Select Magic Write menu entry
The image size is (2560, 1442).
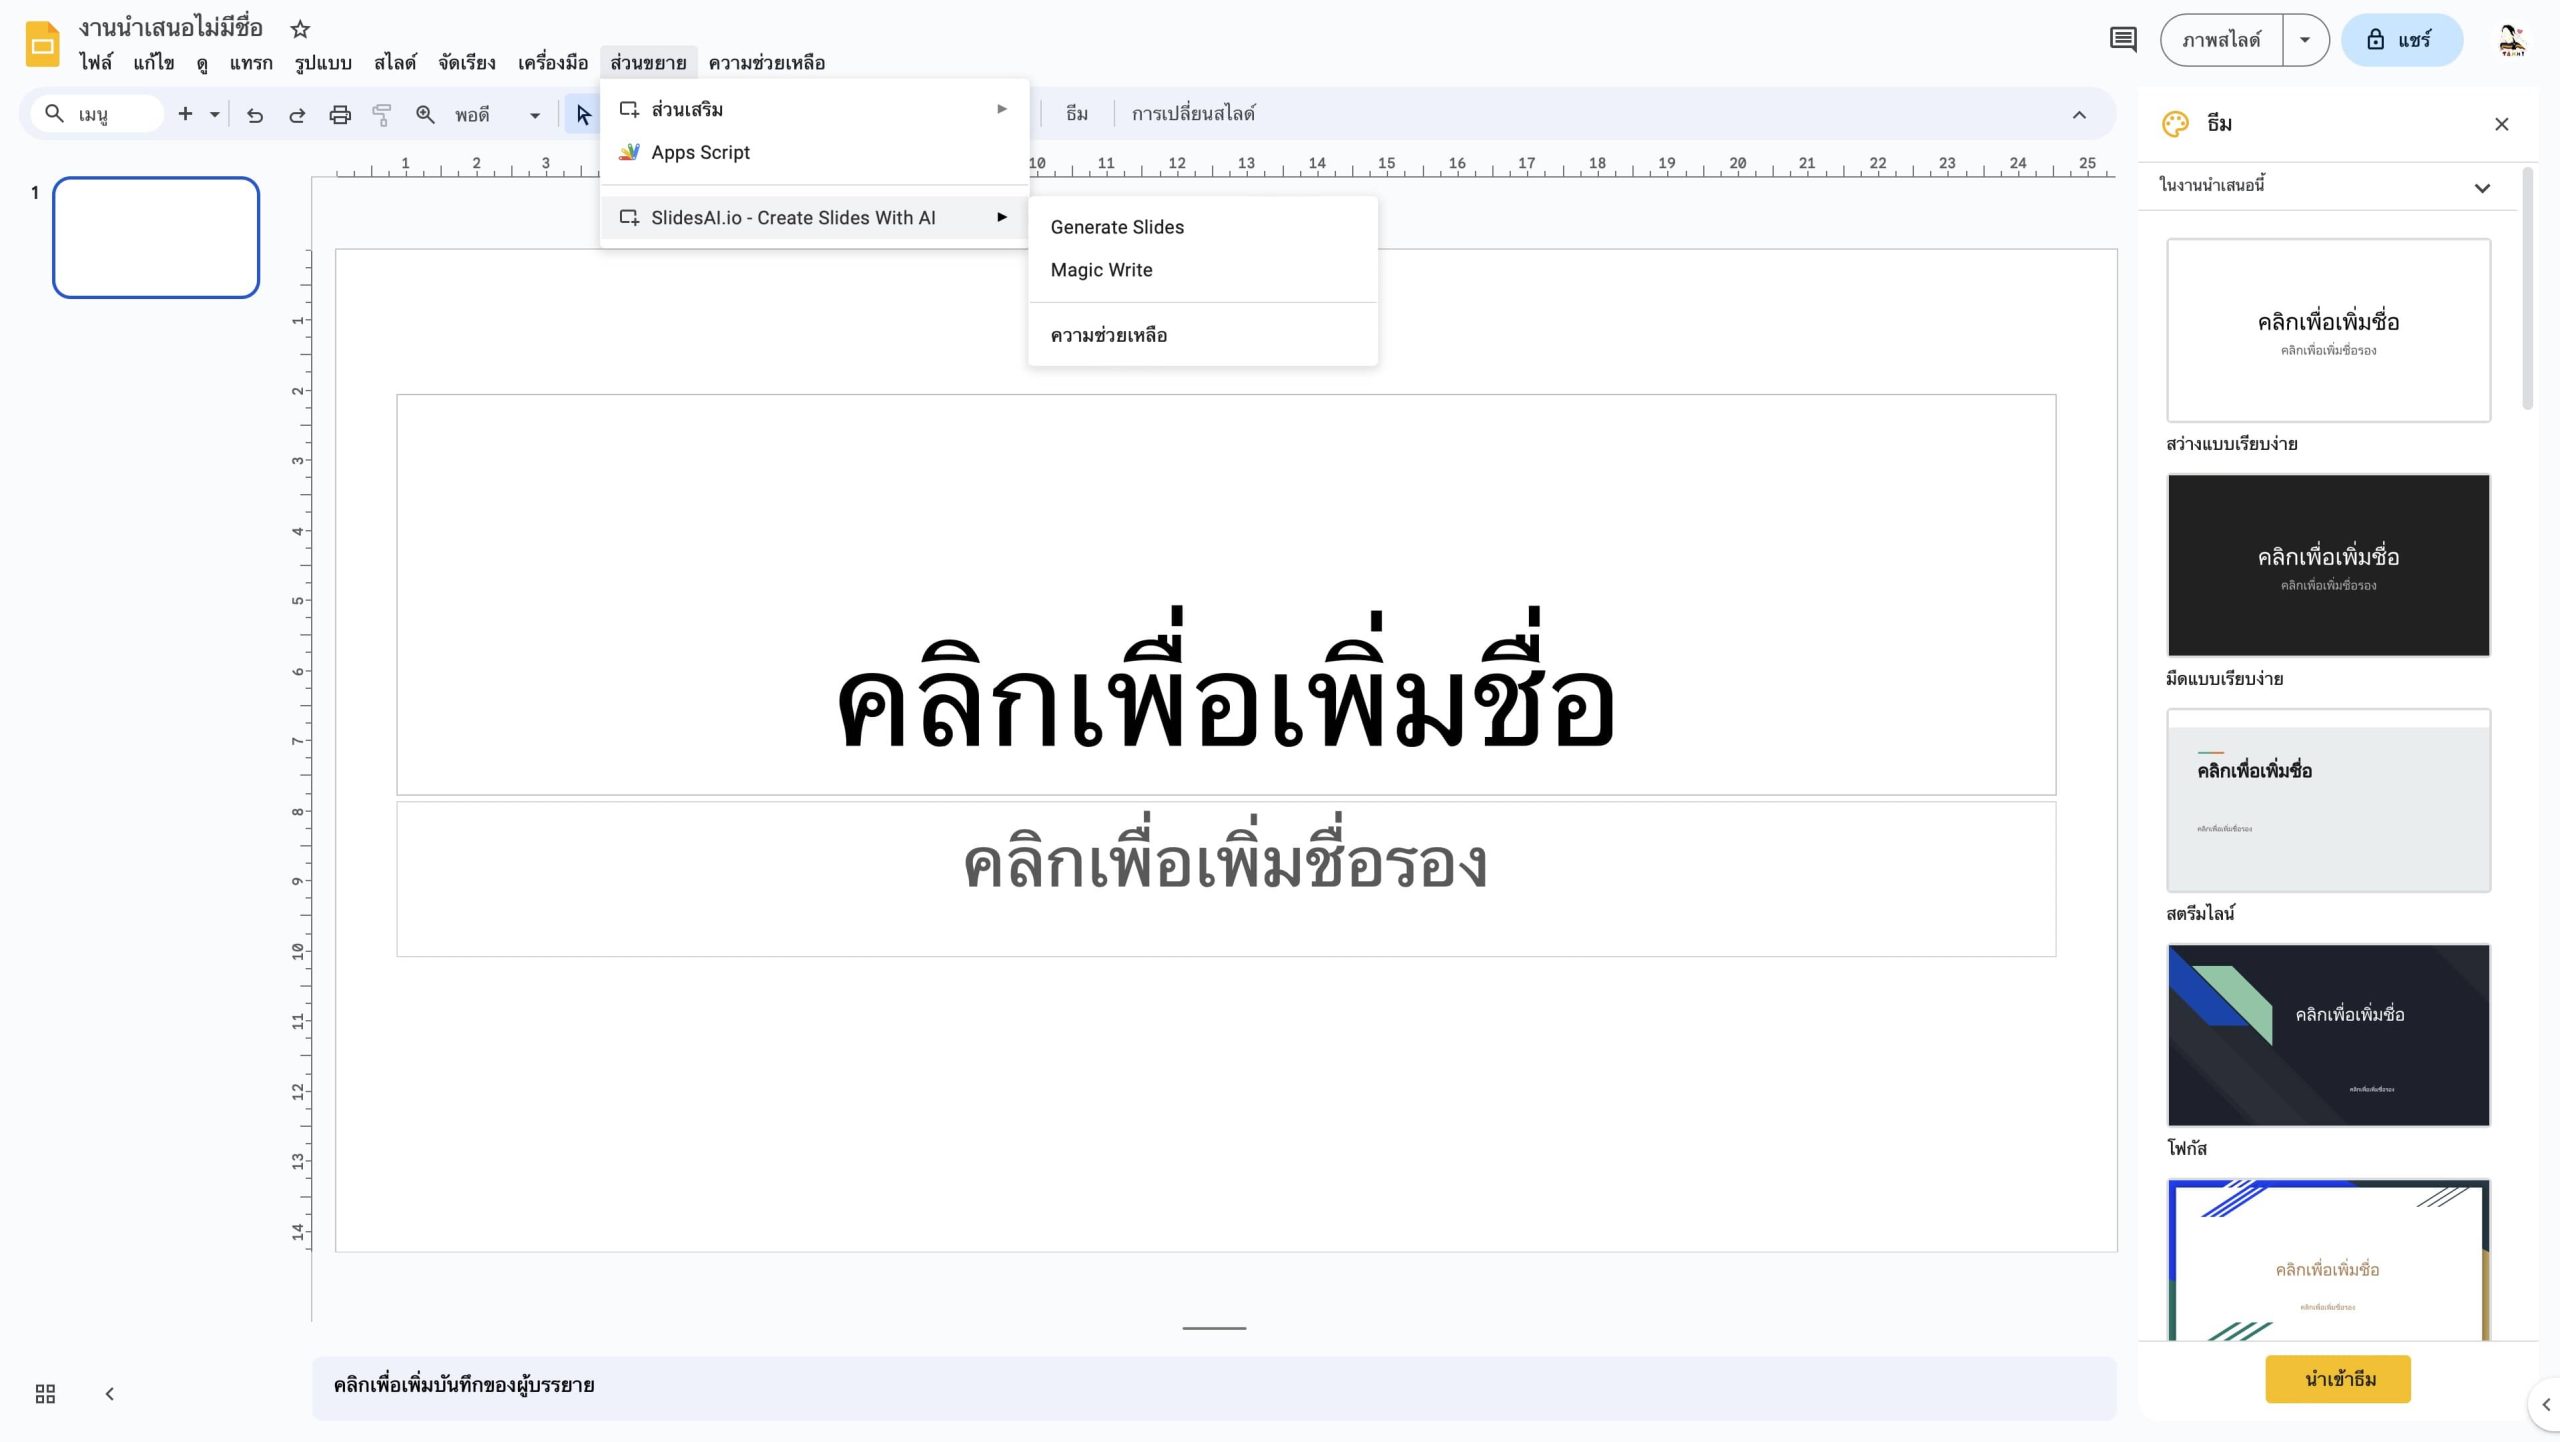coord(1101,270)
